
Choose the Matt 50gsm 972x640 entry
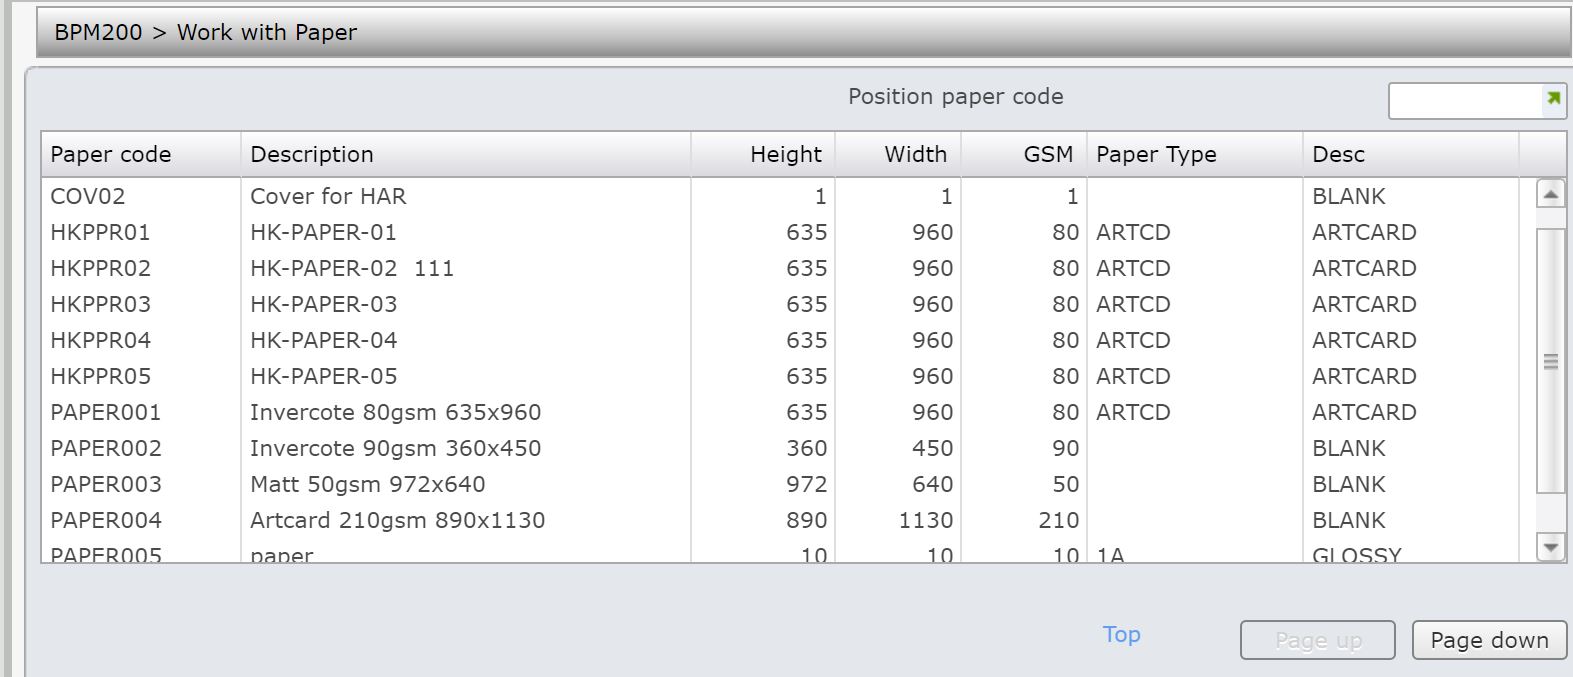pos(367,484)
